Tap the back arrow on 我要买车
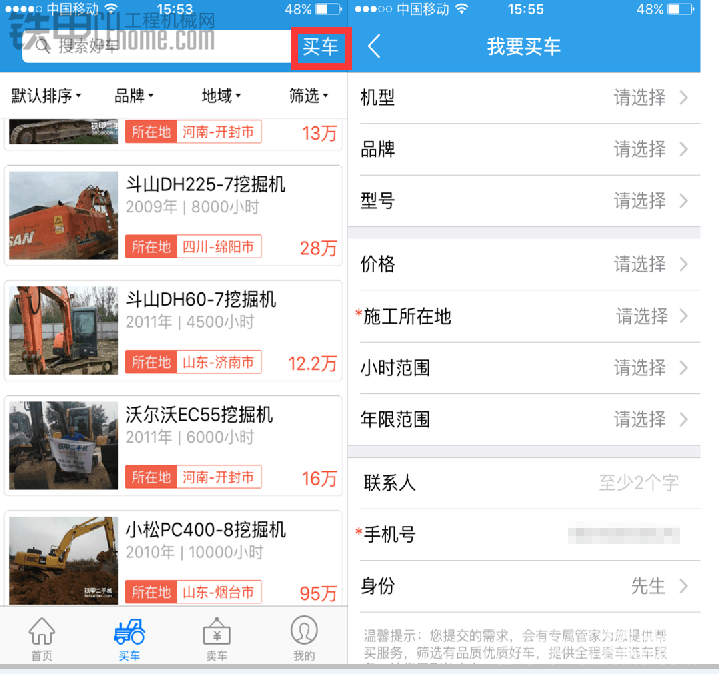 click(374, 46)
